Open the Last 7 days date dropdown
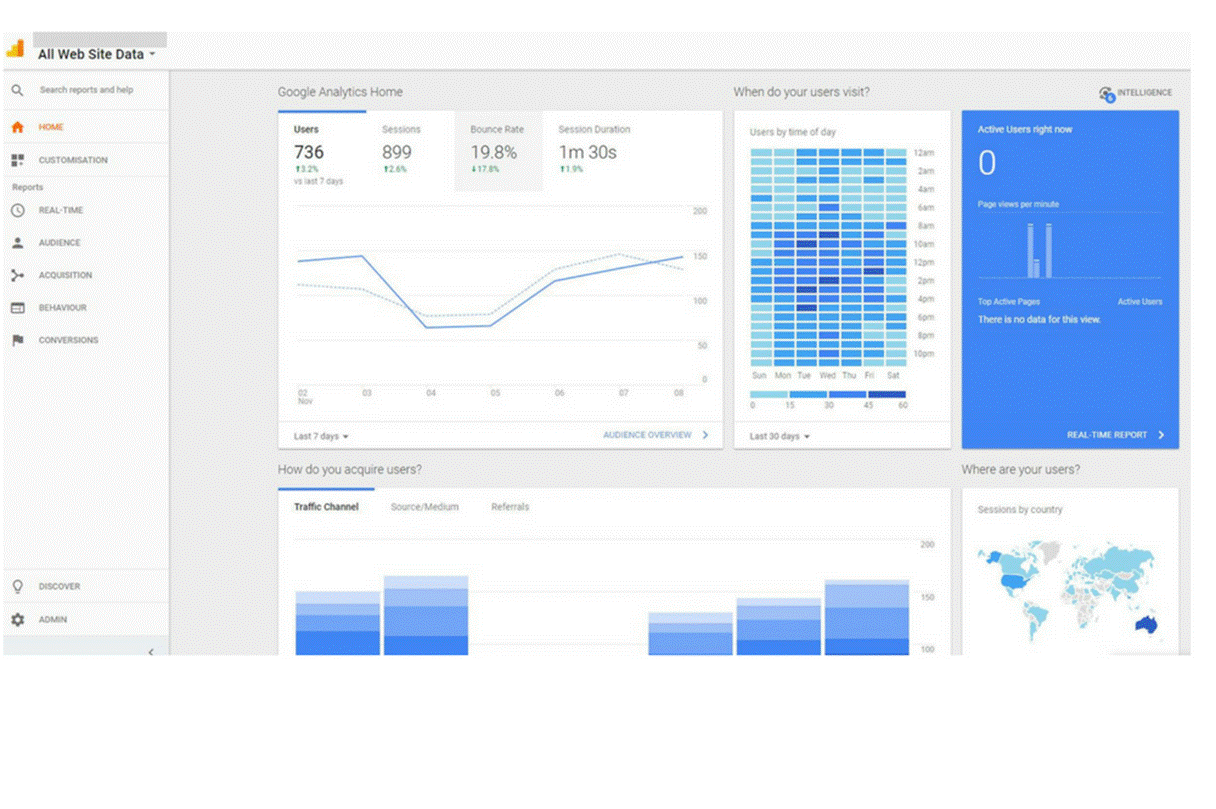The width and height of the screenshot is (1216, 809). (x=321, y=437)
